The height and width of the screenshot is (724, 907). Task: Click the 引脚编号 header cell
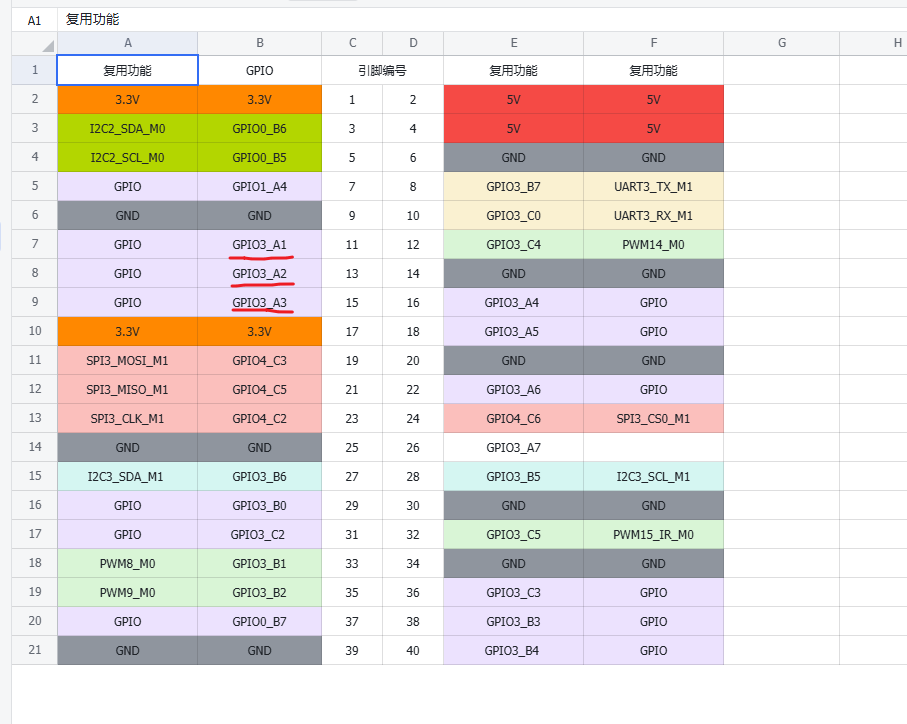[x=382, y=71]
